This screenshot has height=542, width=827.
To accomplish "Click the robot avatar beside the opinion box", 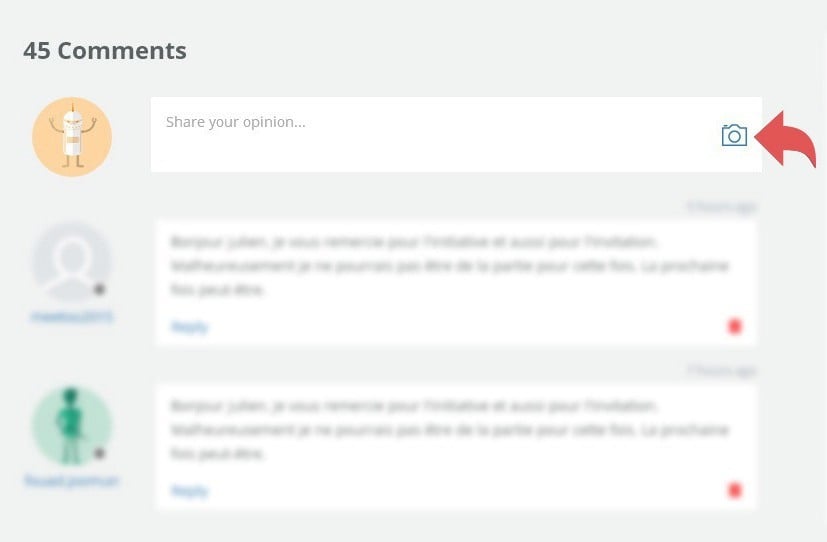I will (x=72, y=137).
